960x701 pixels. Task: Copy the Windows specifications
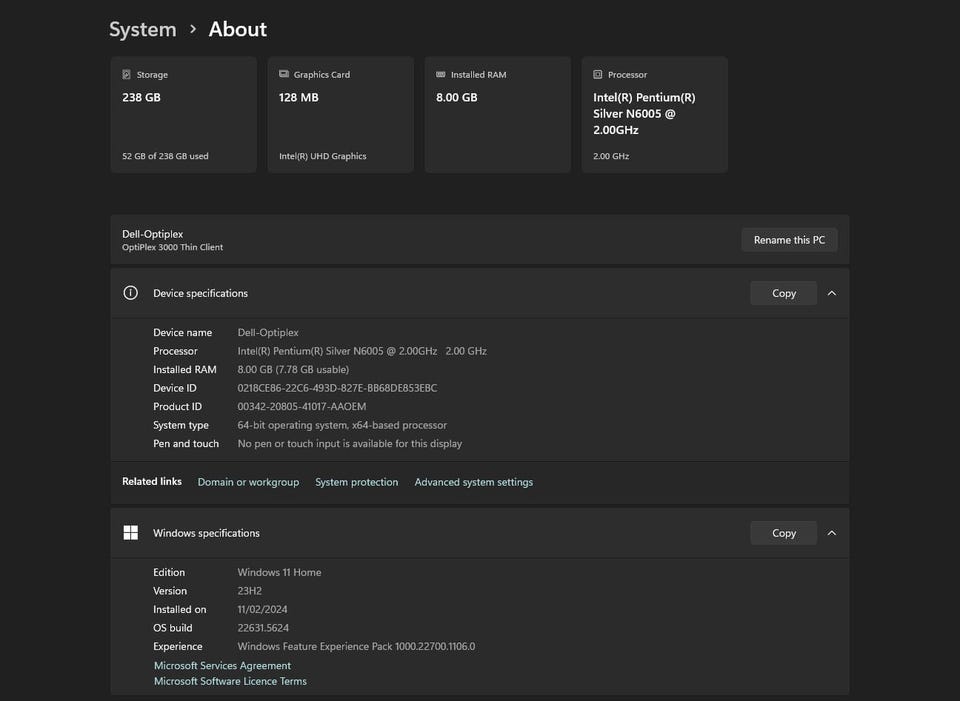click(783, 533)
